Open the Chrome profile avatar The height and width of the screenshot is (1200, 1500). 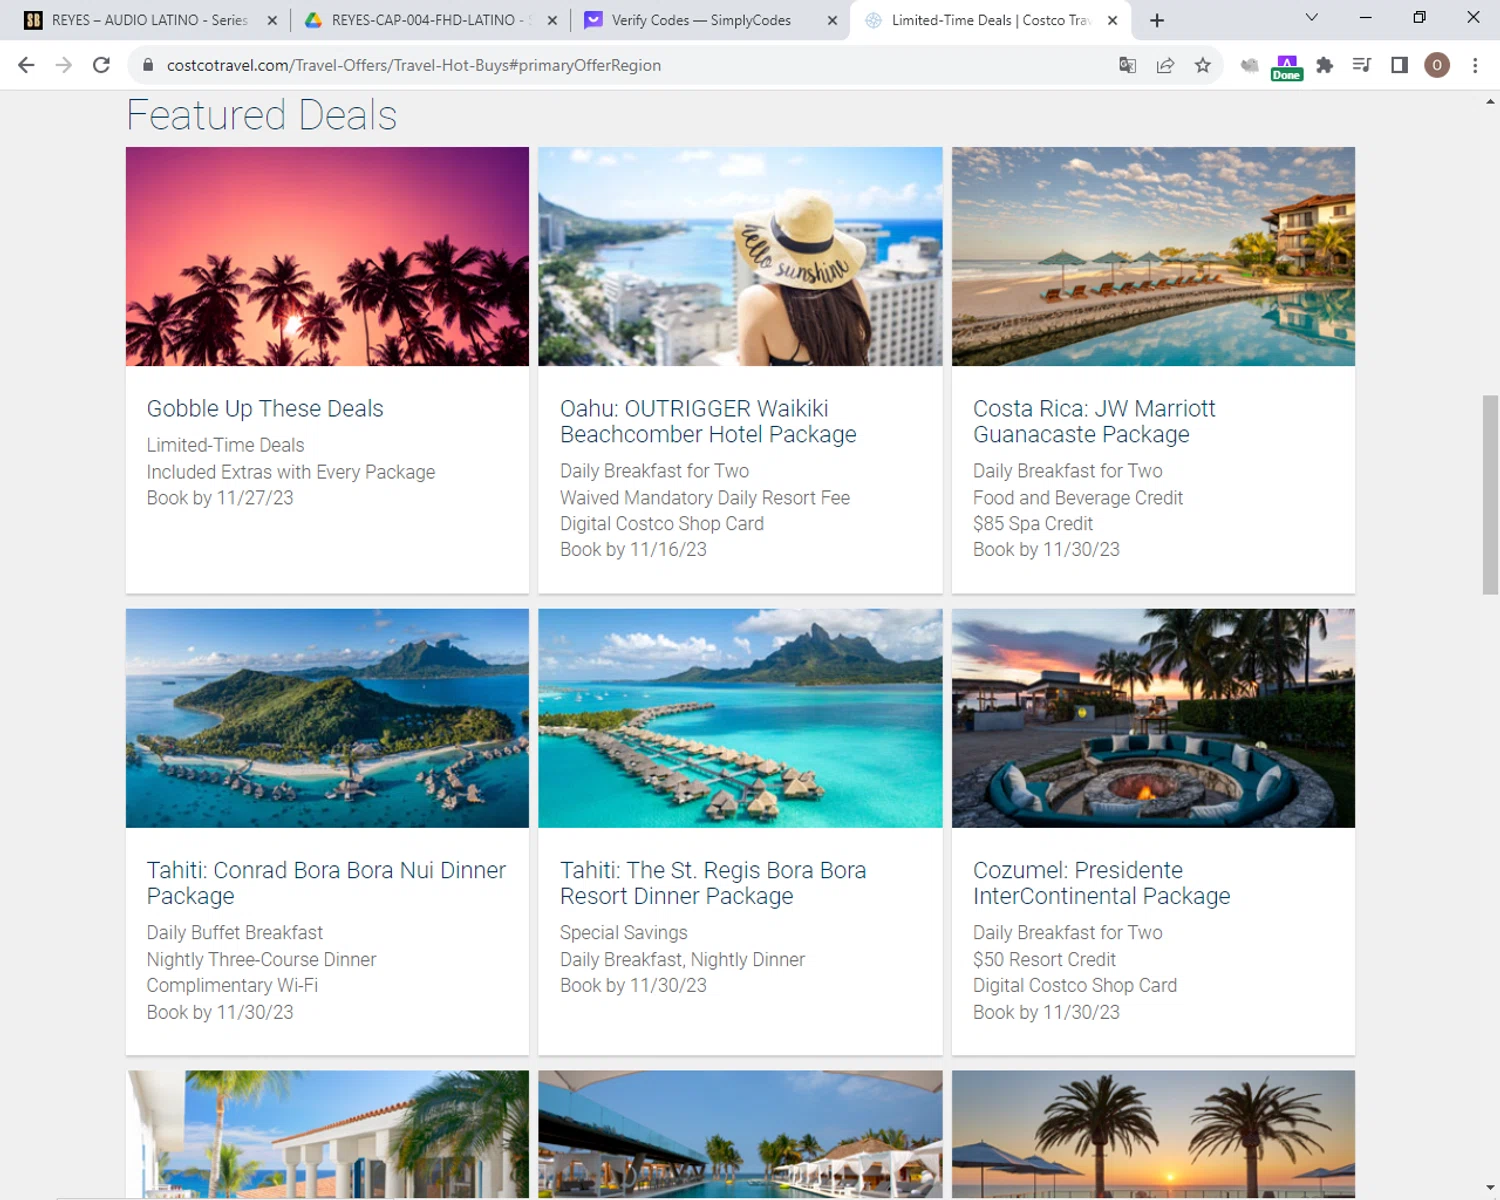point(1437,65)
